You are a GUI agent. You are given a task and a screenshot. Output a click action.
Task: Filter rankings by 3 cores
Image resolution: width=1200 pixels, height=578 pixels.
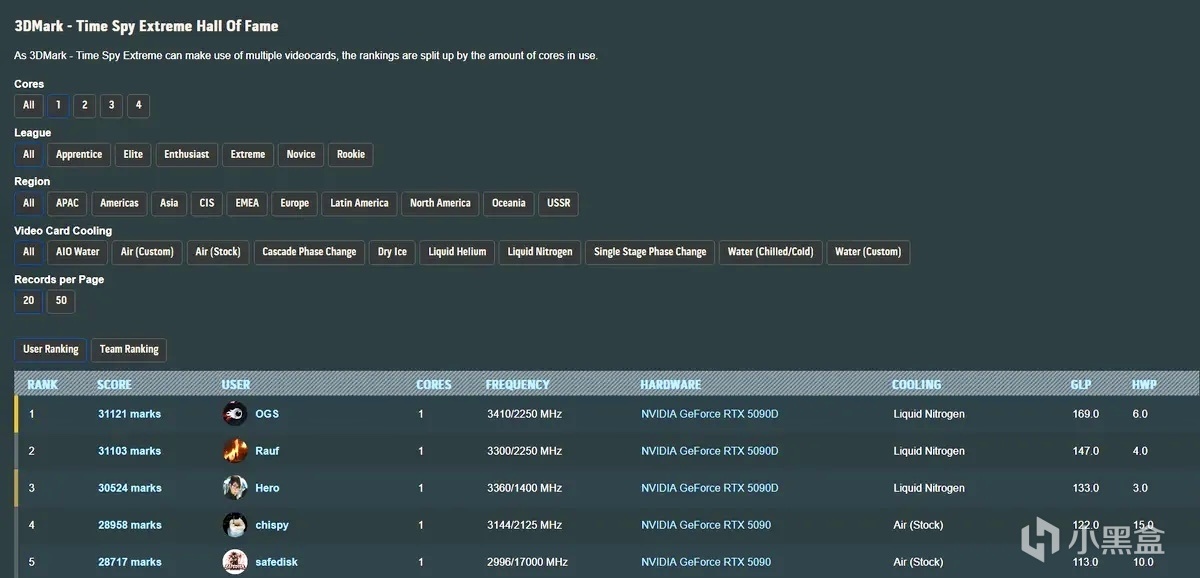[112, 105]
